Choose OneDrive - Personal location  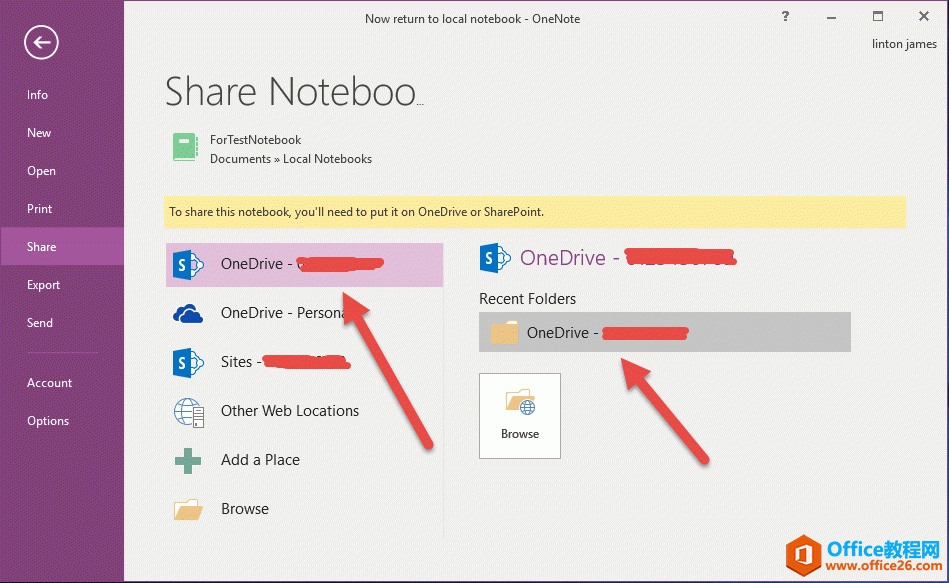(x=304, y=313)
